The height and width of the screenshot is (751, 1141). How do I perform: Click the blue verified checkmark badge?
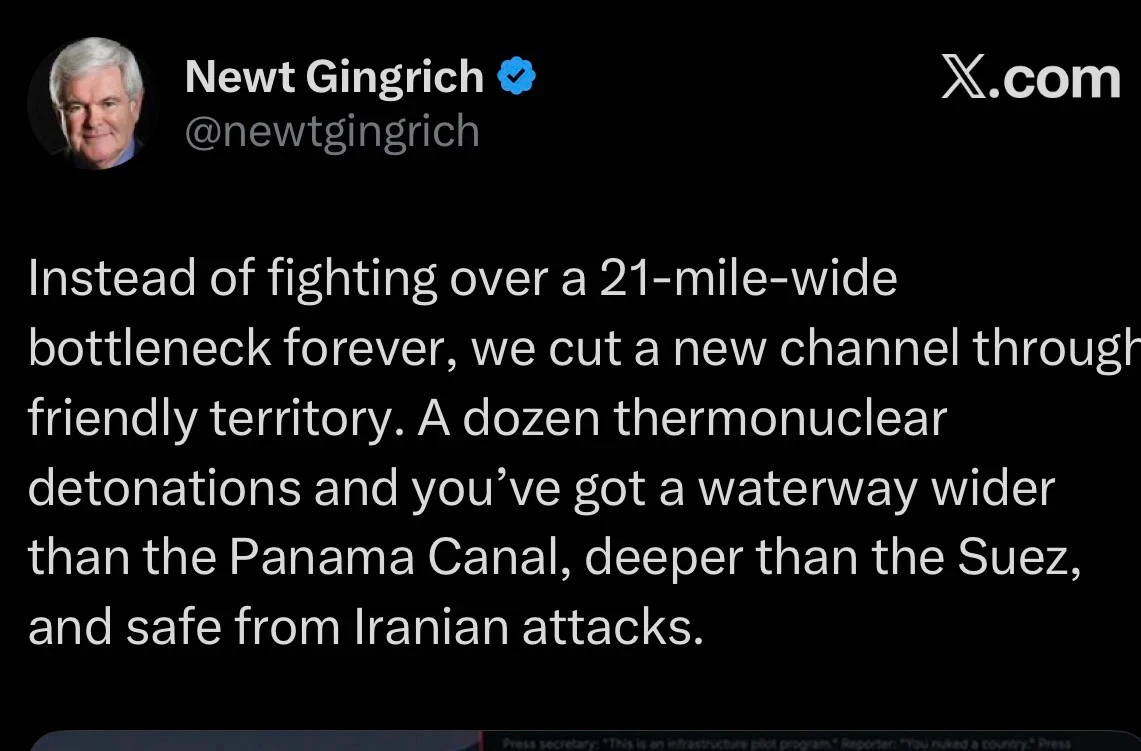[x=517, y=77]
